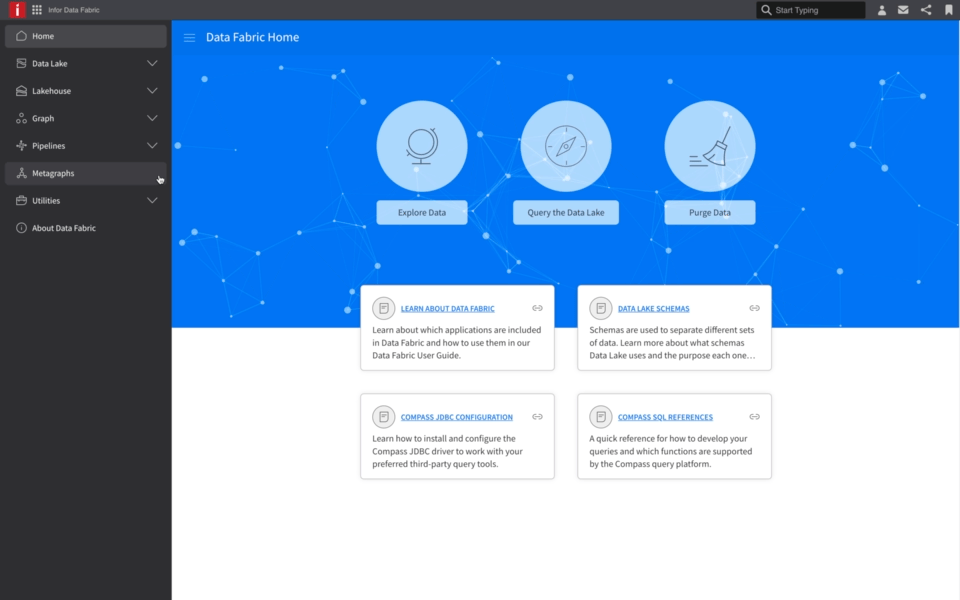Click the search magnifier icon
The image size is (960, 600).
pos(766,10)
